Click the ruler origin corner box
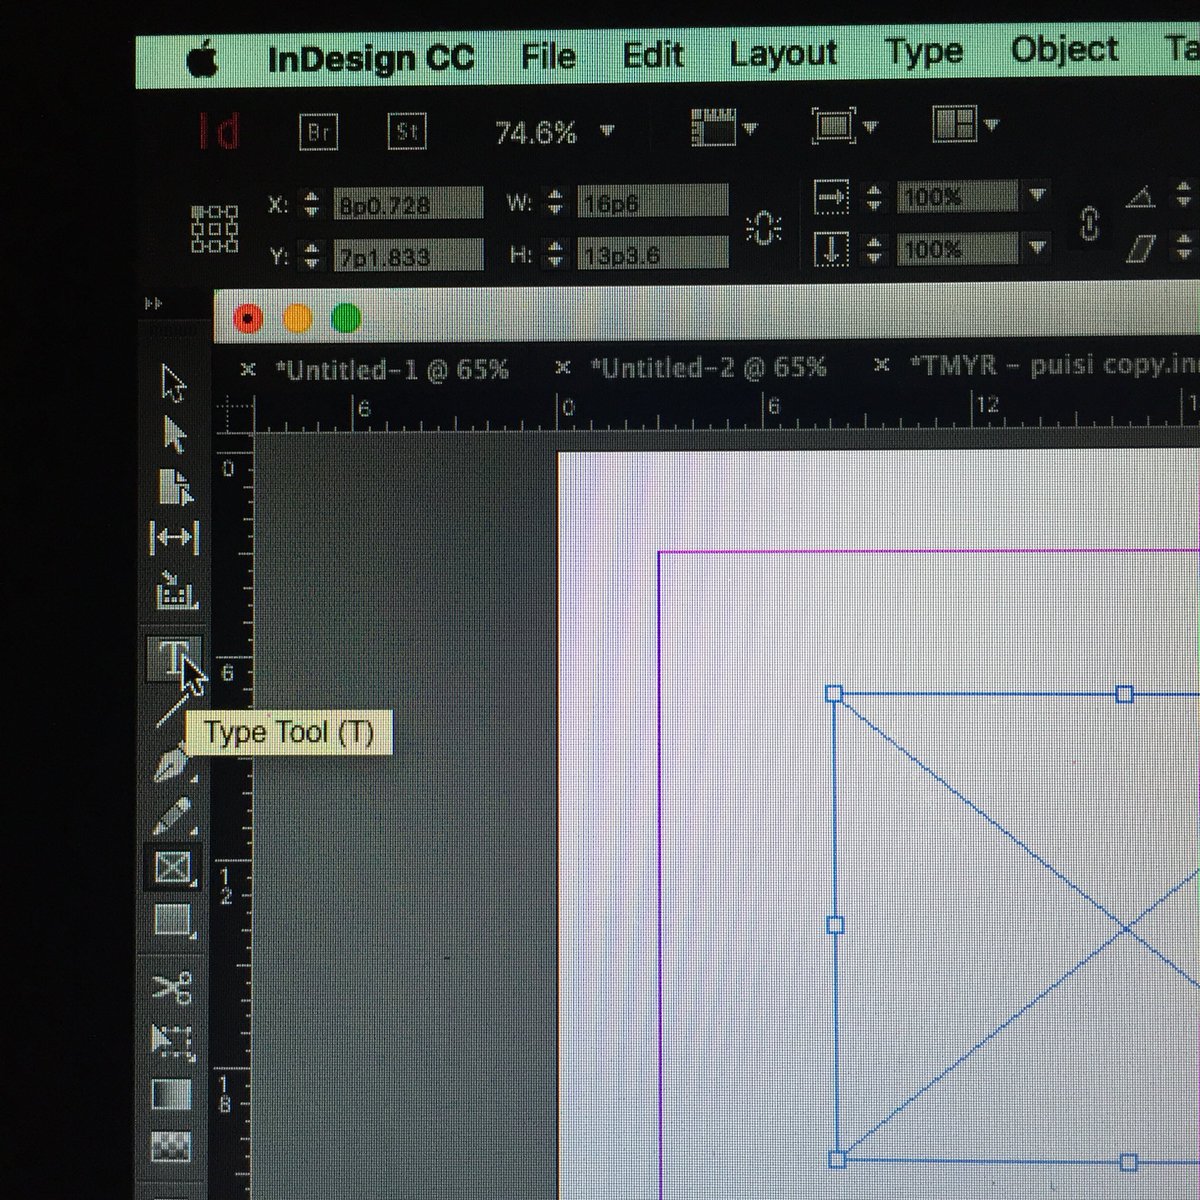This screenshot has height=1200, width=1200. coord(235,414)
